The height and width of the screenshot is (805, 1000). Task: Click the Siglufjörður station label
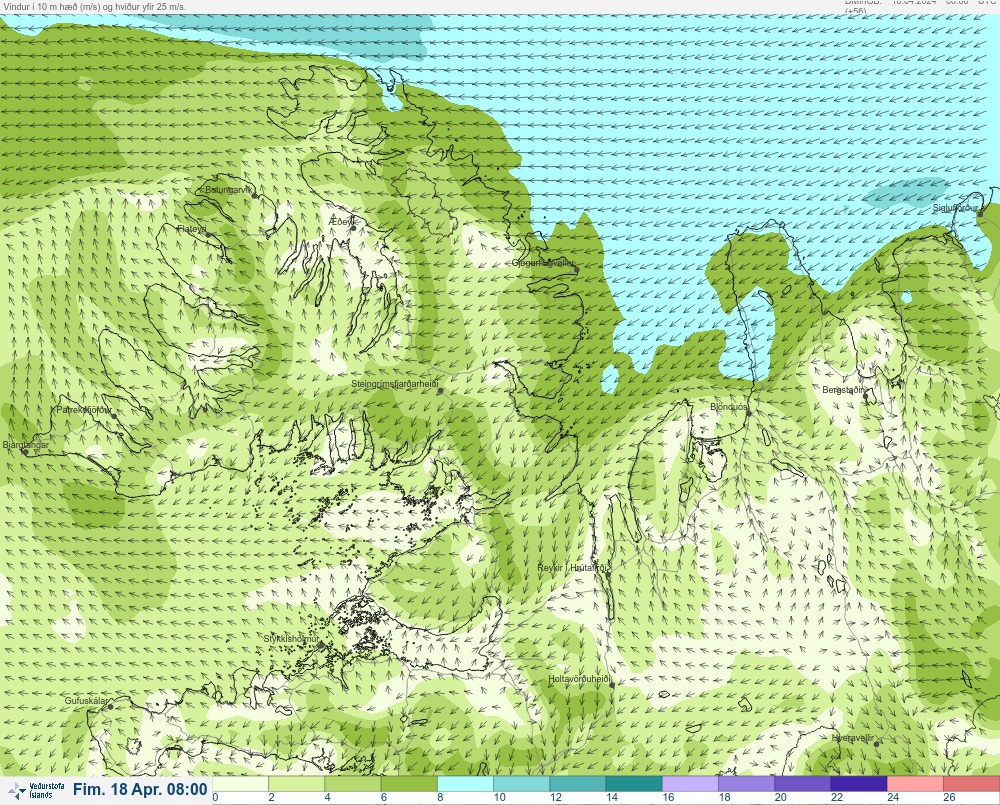coord(955,208)
